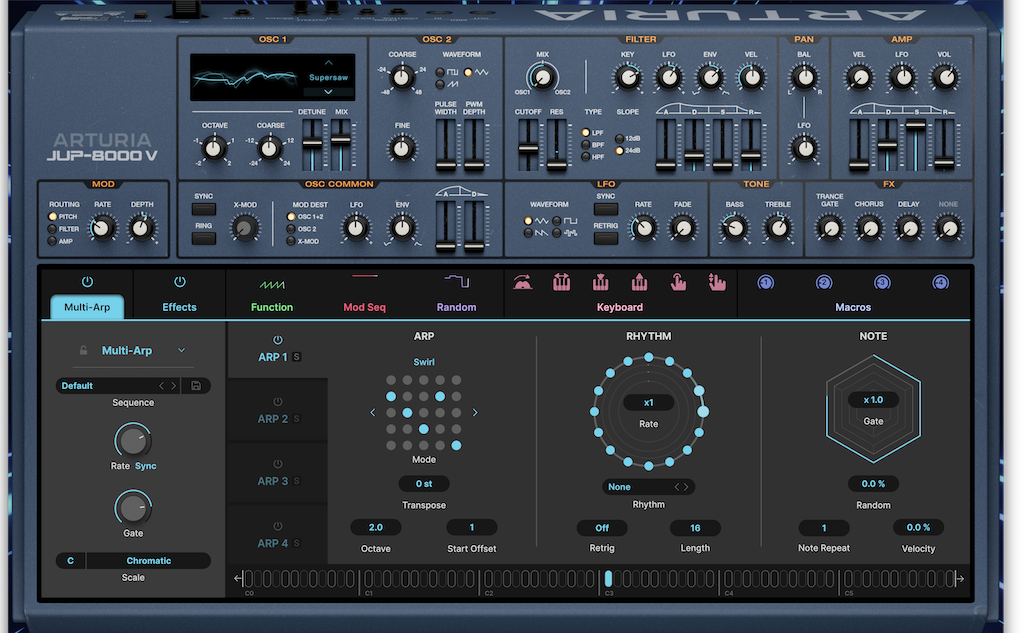This screenshot has height=633, width=1024.
Task: Select the ARP 2 slot
Action: coord(278,412)
